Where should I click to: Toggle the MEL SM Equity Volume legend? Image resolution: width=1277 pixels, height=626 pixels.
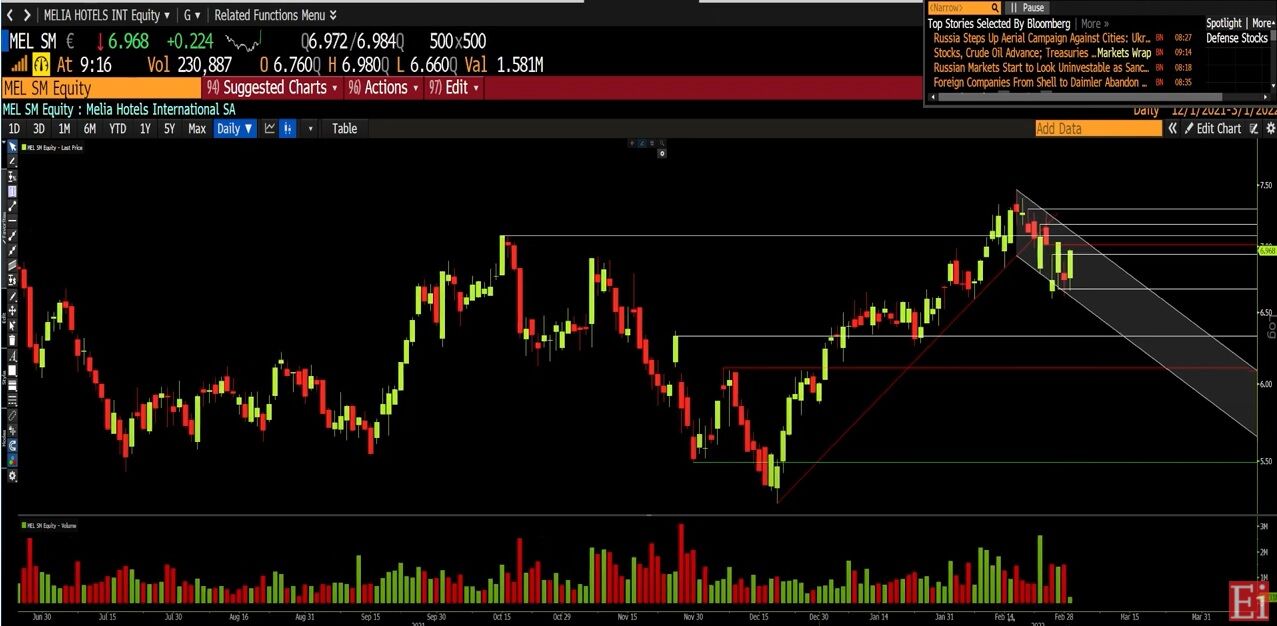click(51, 524)
